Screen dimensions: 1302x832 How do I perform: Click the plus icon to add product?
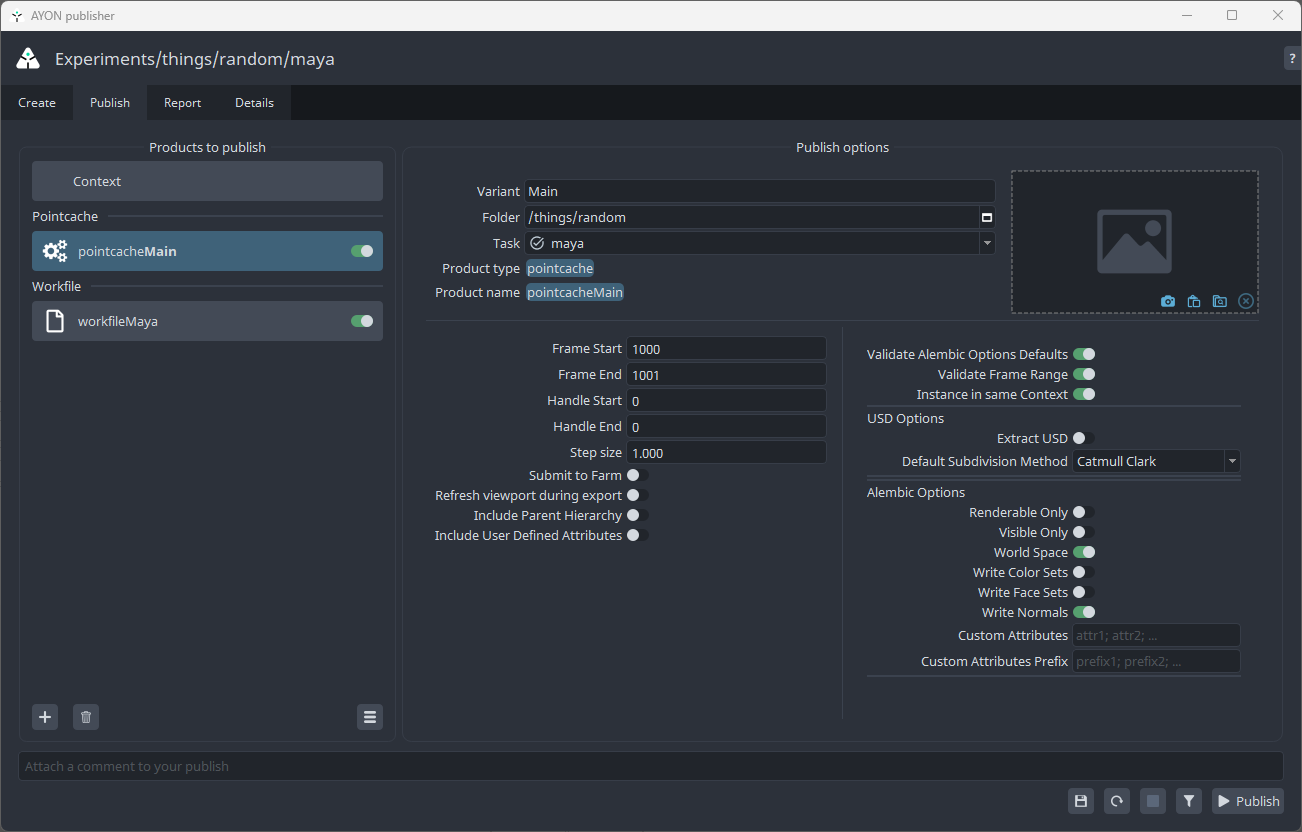point(45,717)
